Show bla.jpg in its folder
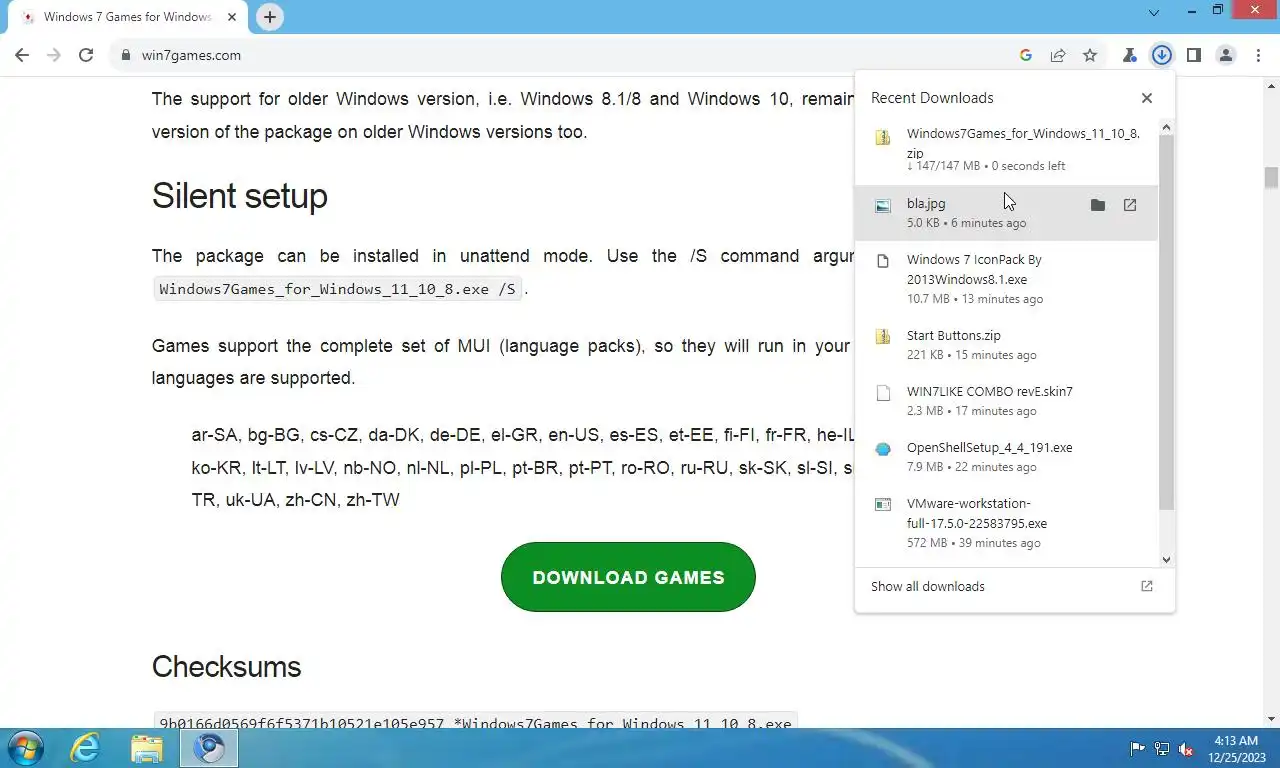Screen dimensions: 1280x768 click(x=1098, y=205)
